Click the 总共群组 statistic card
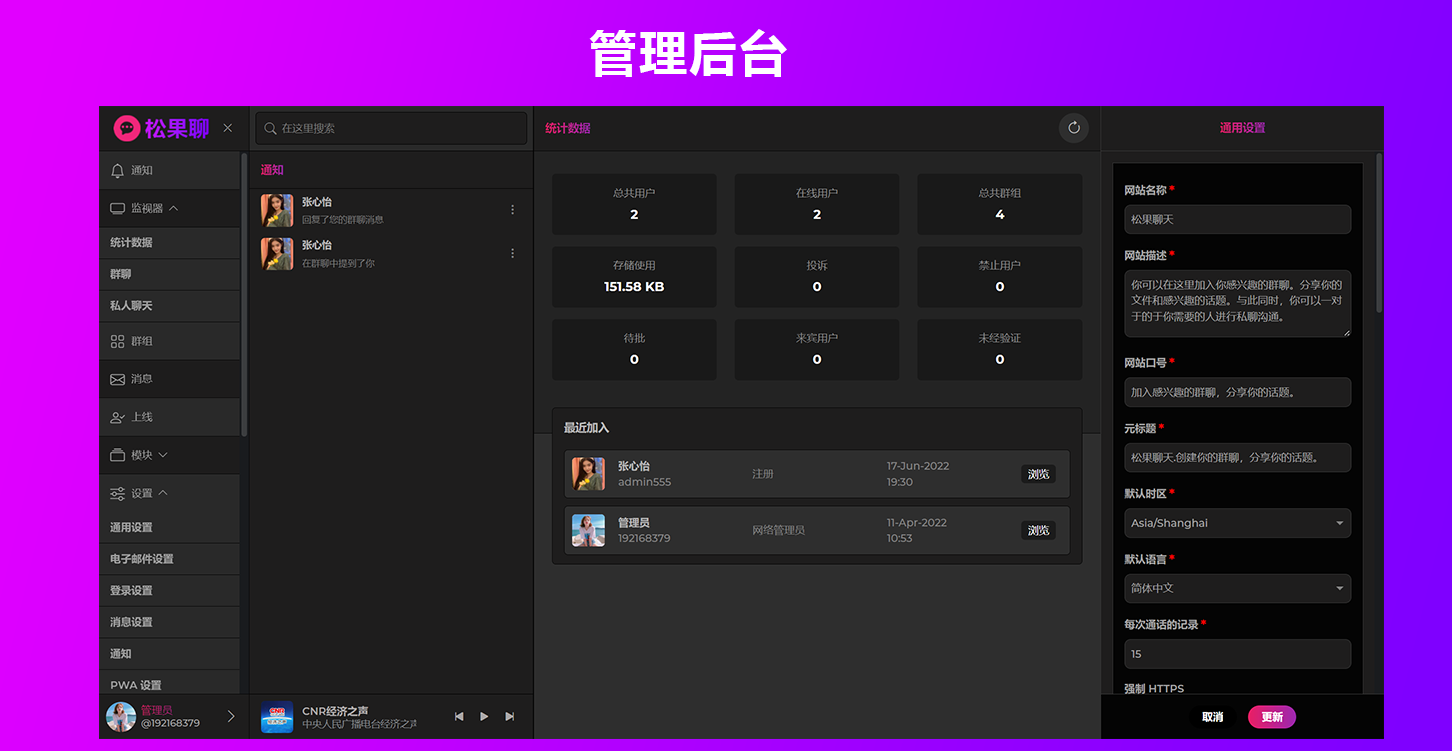The height and width of the screenshot is (751, 1452). pos(1000,204)
